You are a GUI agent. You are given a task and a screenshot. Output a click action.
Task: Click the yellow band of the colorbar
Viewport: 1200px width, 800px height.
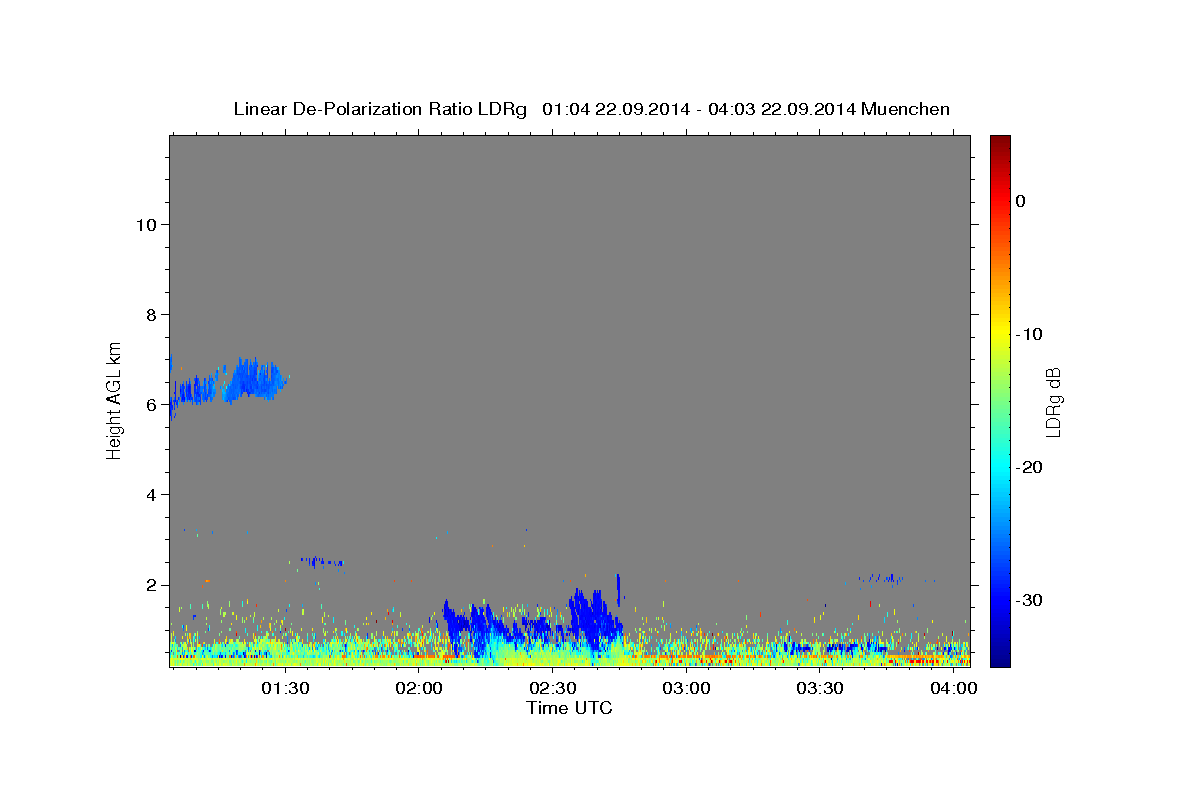pos(999,330)
